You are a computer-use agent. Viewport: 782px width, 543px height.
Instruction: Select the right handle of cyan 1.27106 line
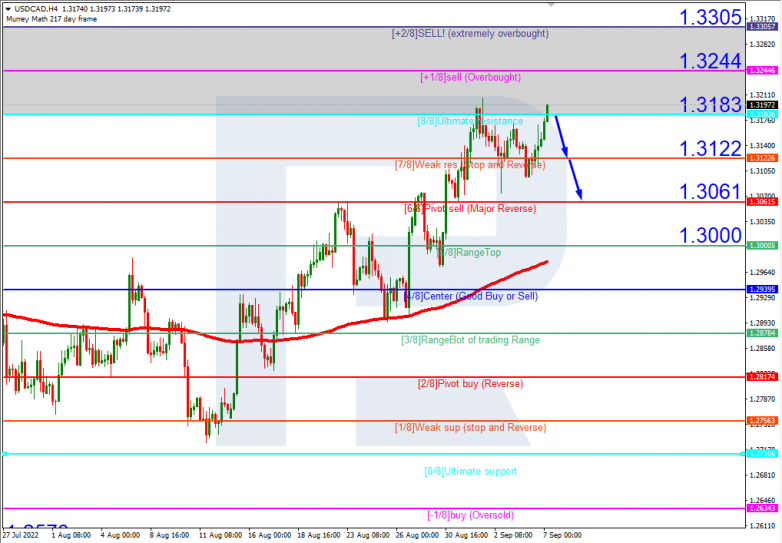(743, 454)
